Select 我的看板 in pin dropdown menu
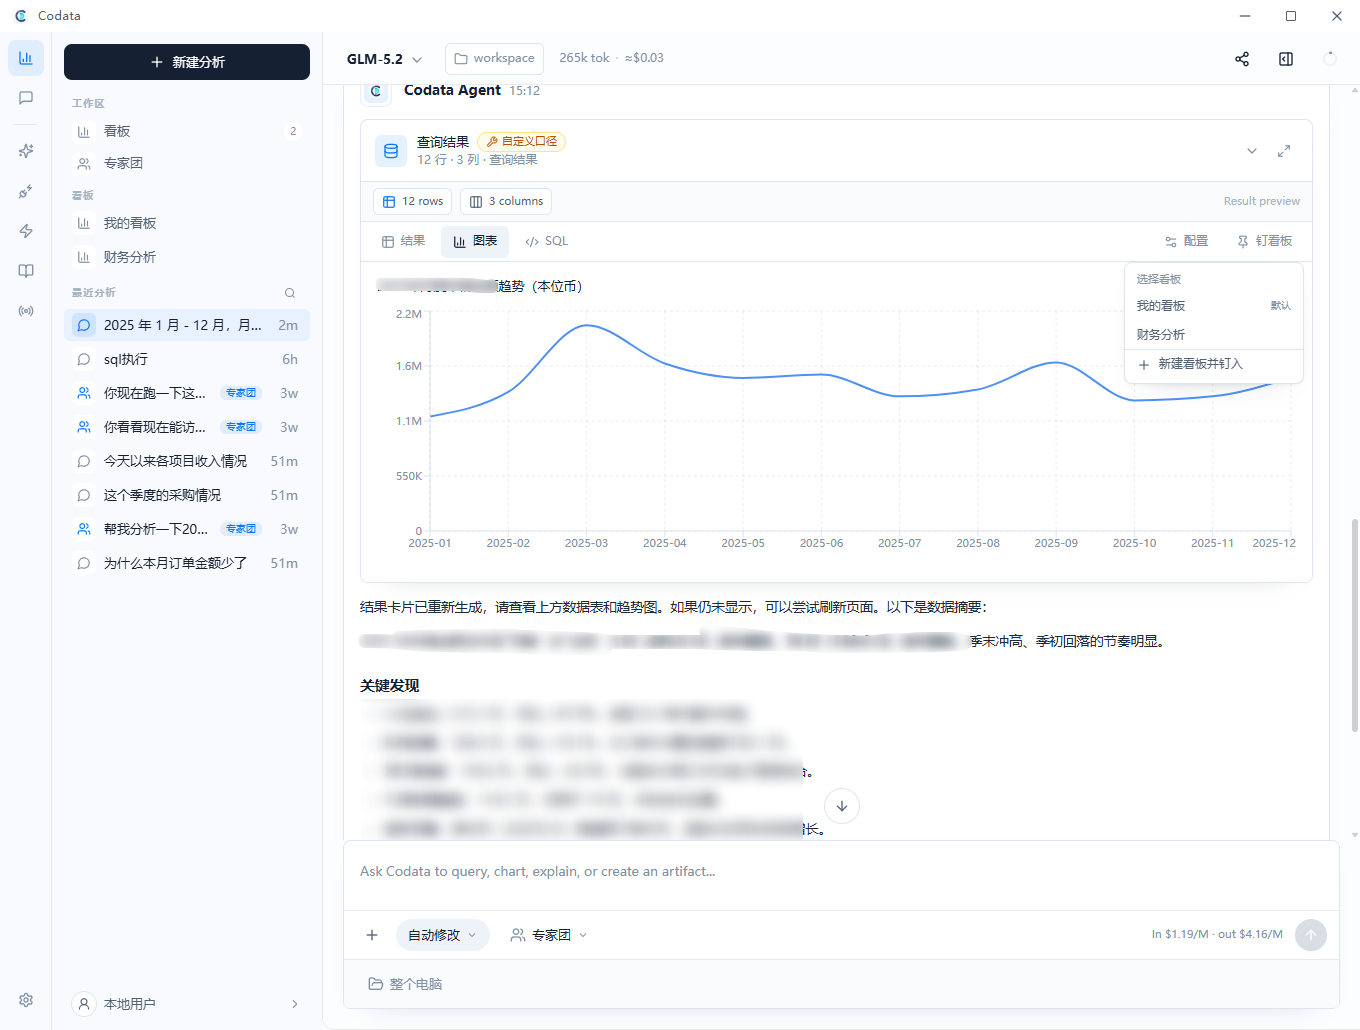1360x1030 pixels. 1213,306
